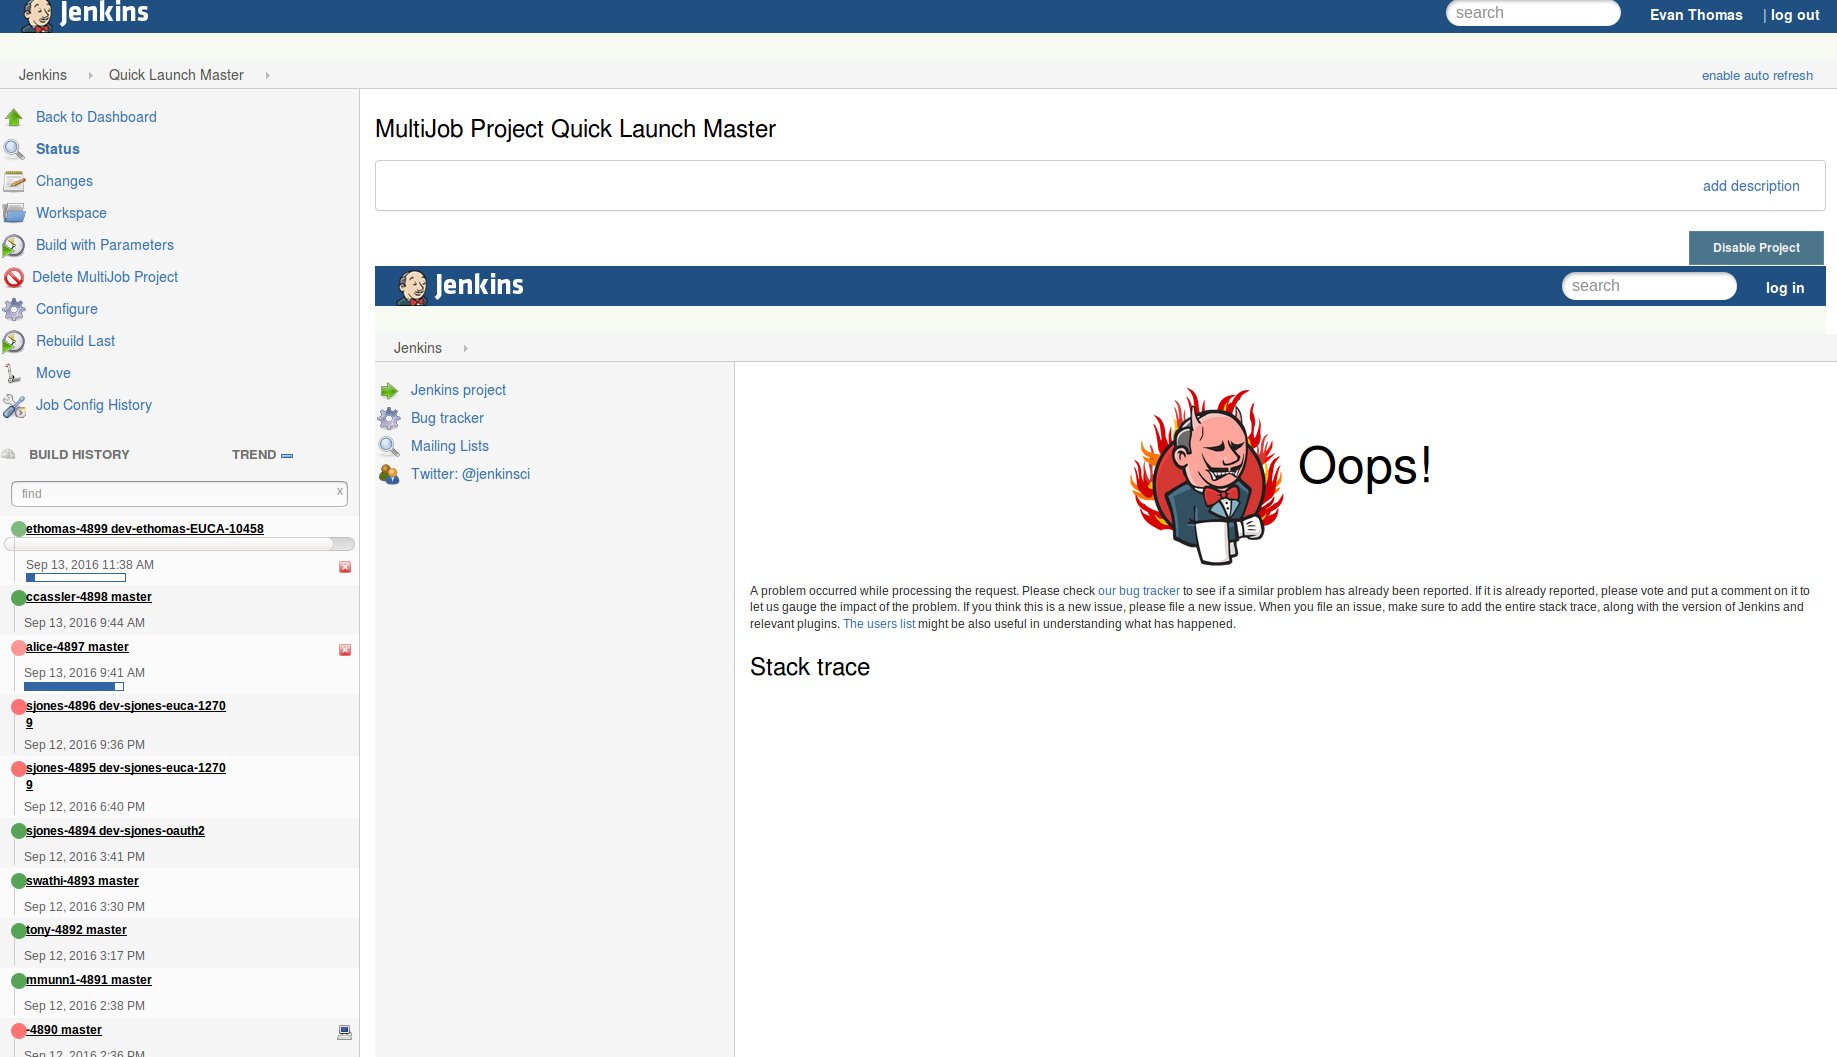The image size is (1837, 1057).
Task: Click status ball of swathi-4893 build
Action: coord(18,881)
